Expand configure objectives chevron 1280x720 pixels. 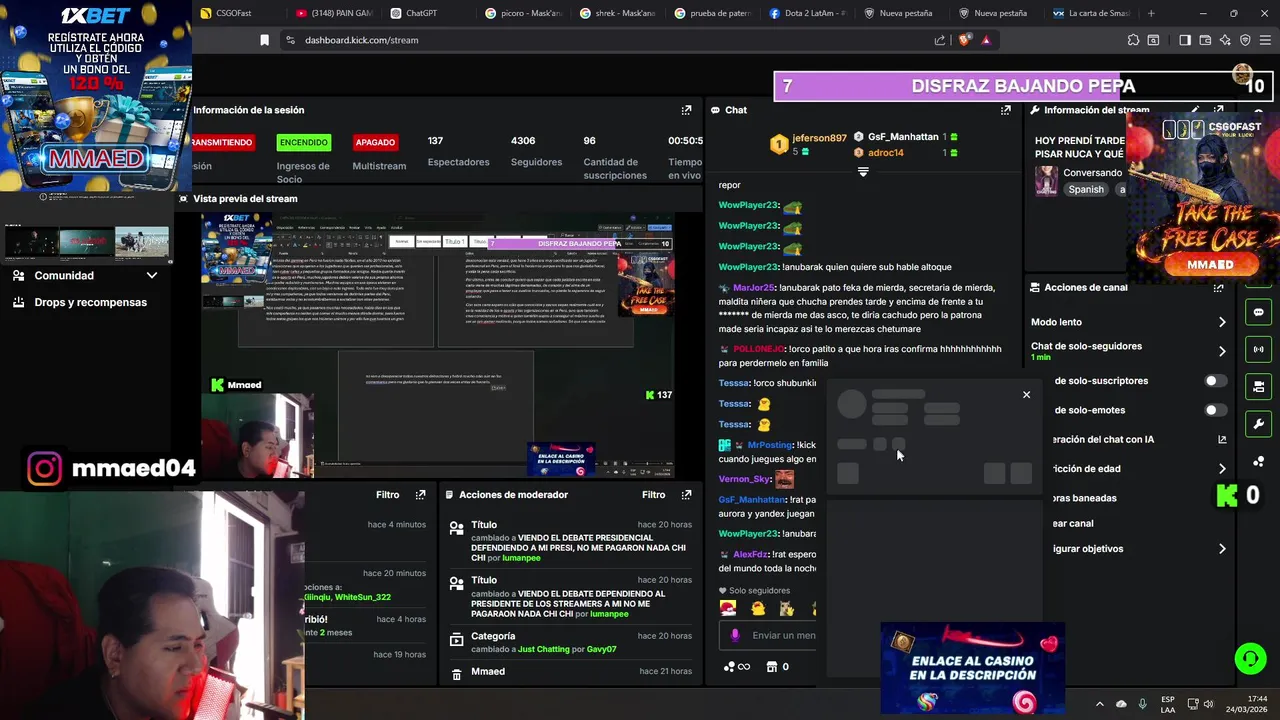click(x=1222, y=549)
